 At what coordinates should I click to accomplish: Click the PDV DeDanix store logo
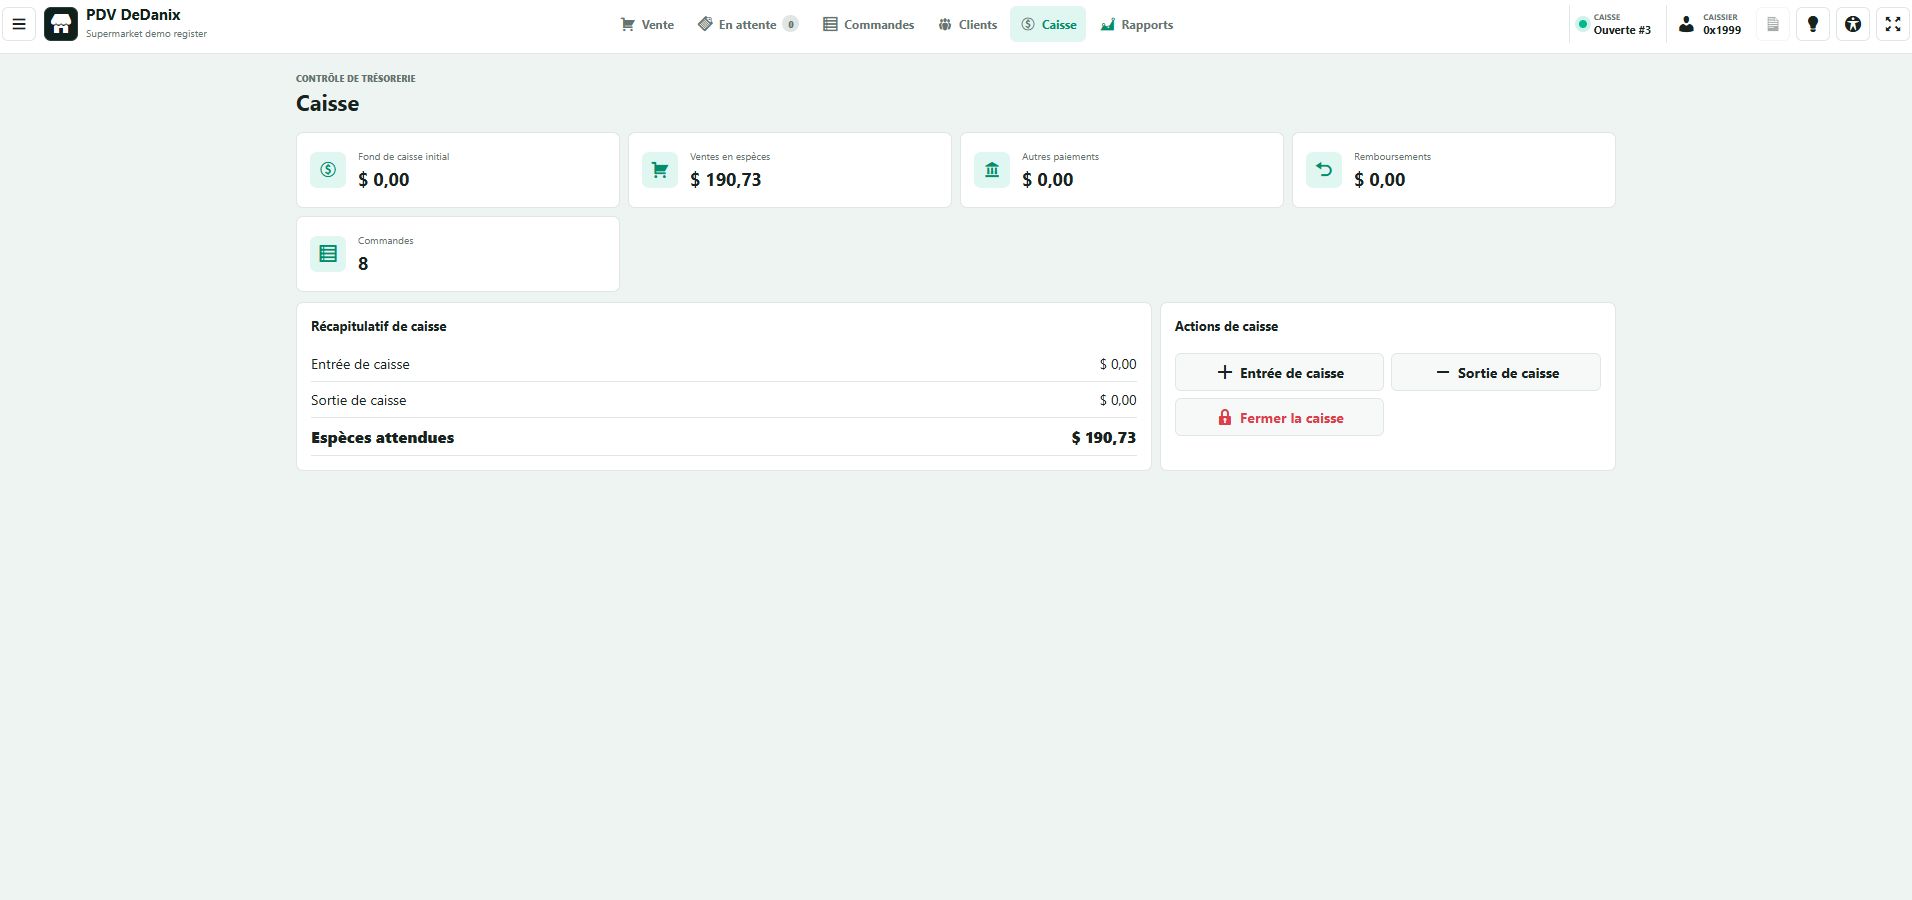61,24
